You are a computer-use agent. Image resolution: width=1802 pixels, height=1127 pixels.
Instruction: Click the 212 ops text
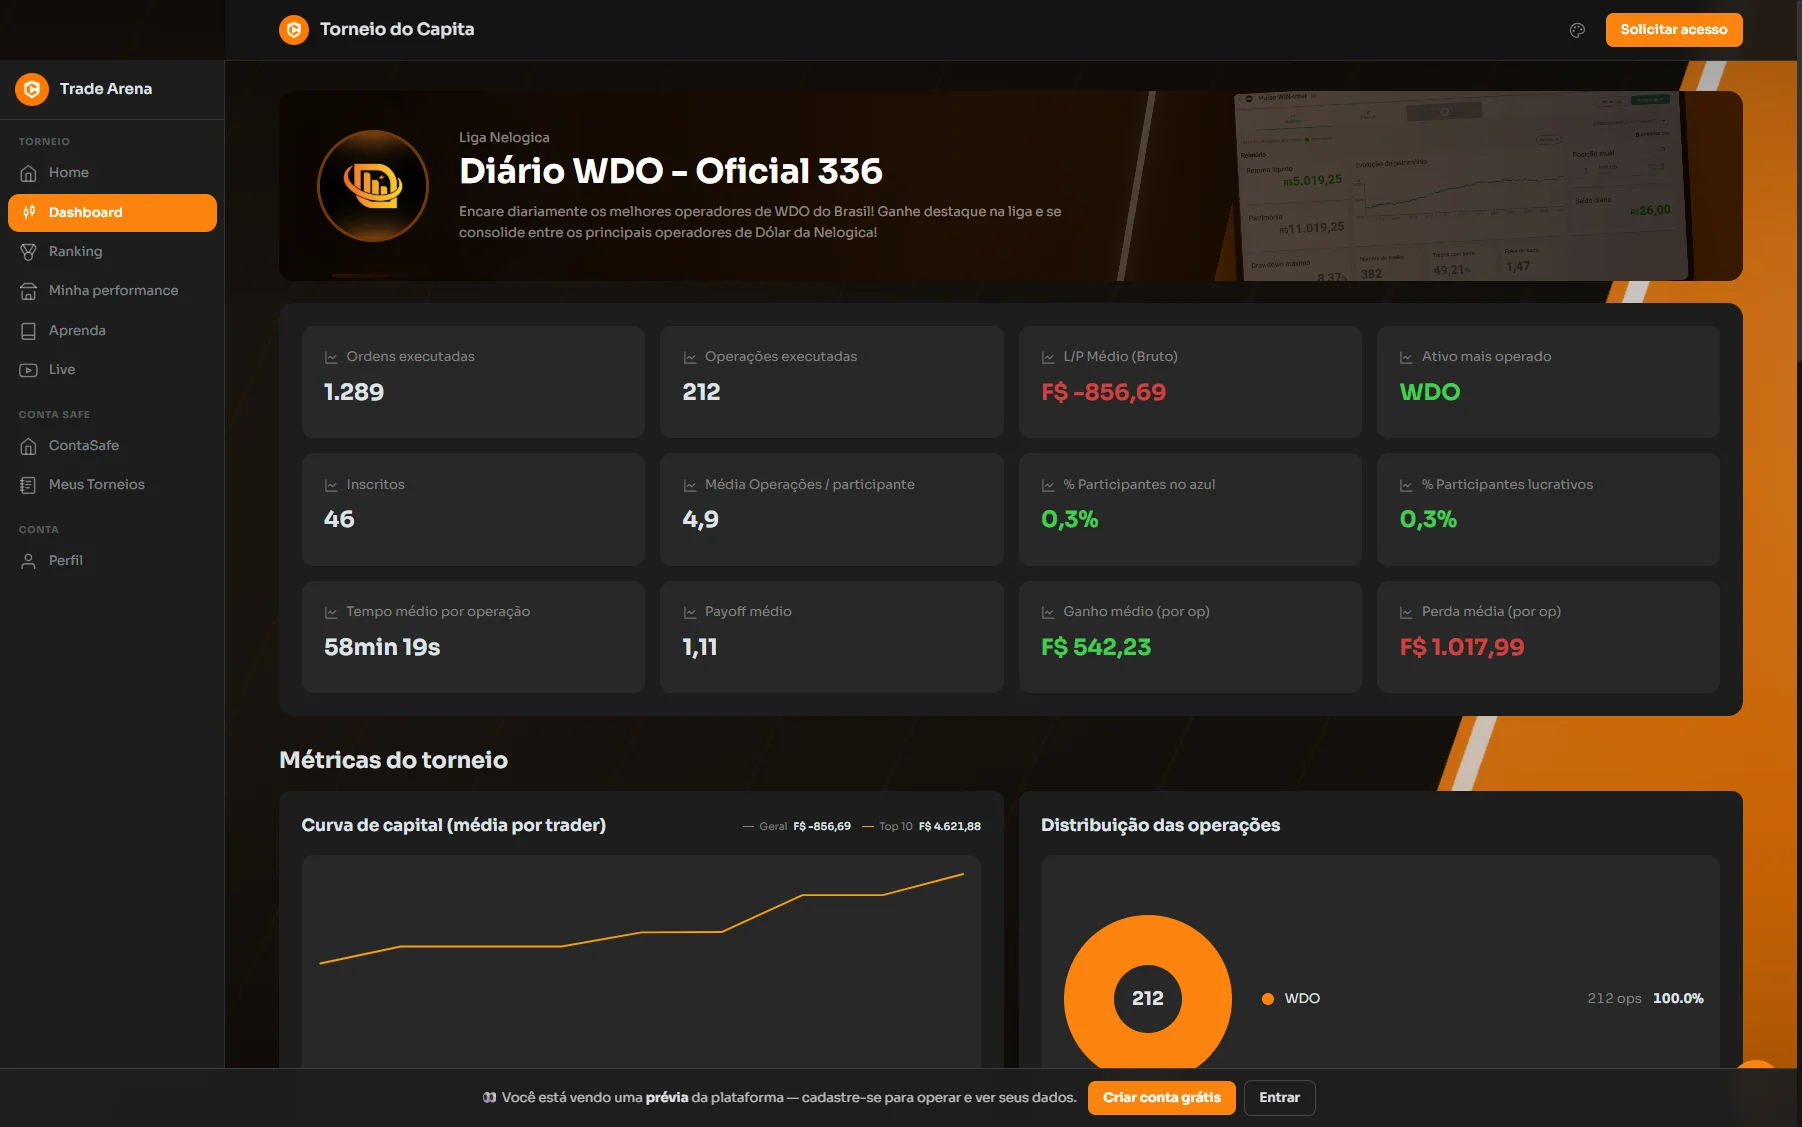tap(1614, 999)
